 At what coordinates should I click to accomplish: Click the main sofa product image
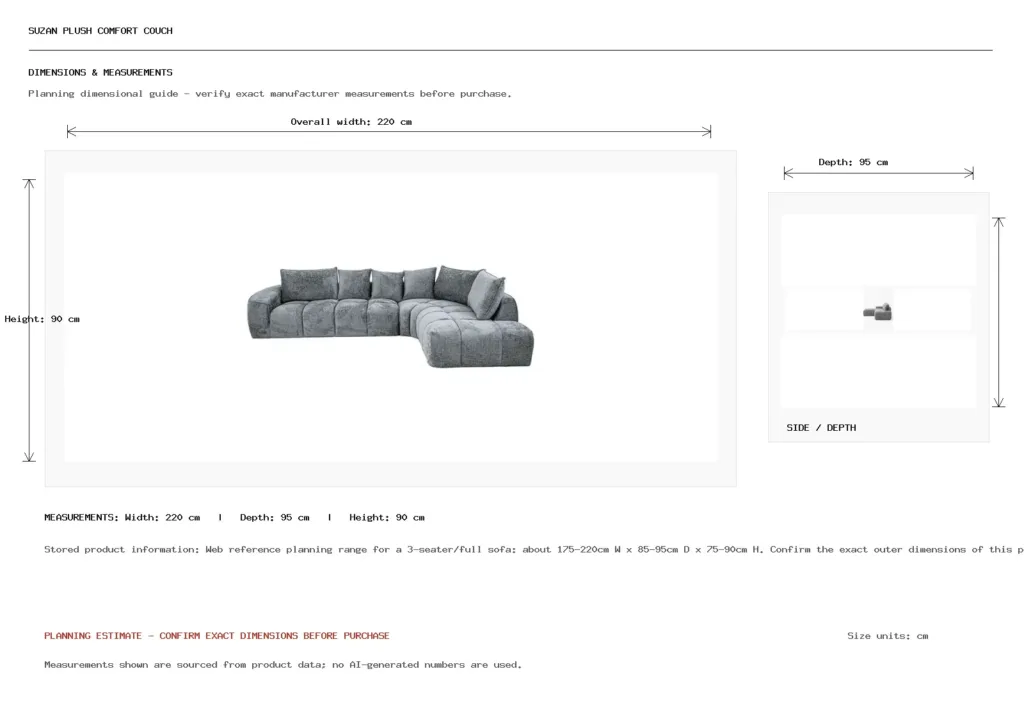391,317
